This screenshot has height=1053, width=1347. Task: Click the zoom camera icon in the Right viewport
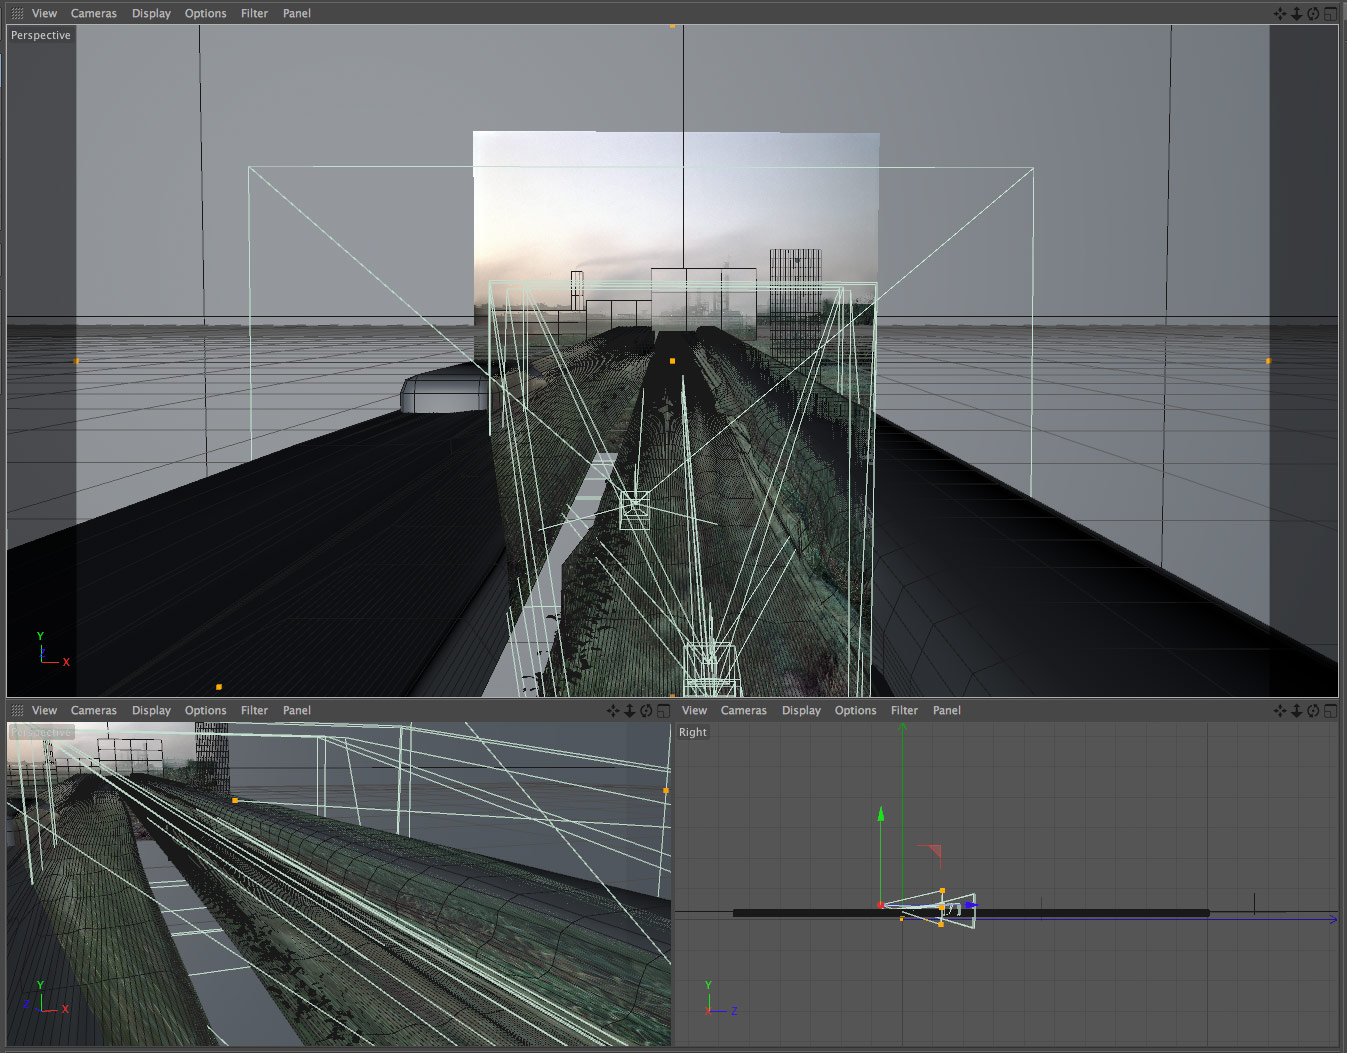pyautogui.click(x=1296, y=711)
